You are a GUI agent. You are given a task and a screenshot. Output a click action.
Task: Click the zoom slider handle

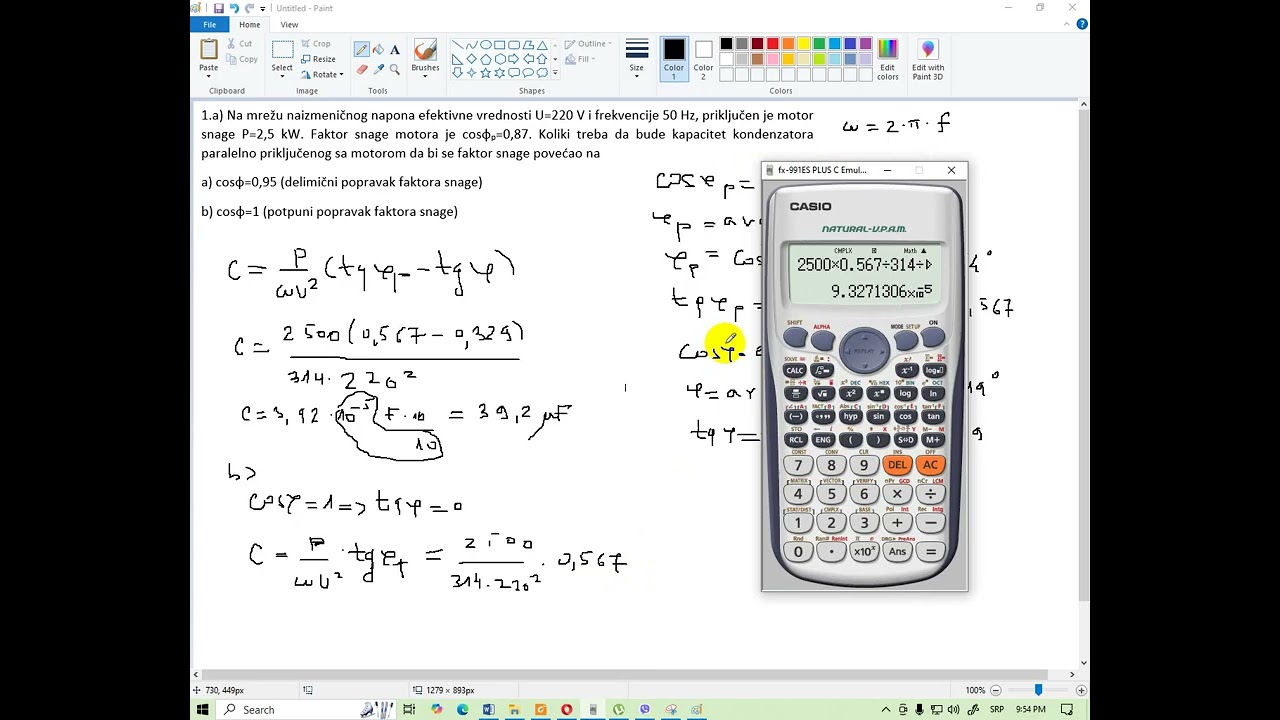[1038, 690]
